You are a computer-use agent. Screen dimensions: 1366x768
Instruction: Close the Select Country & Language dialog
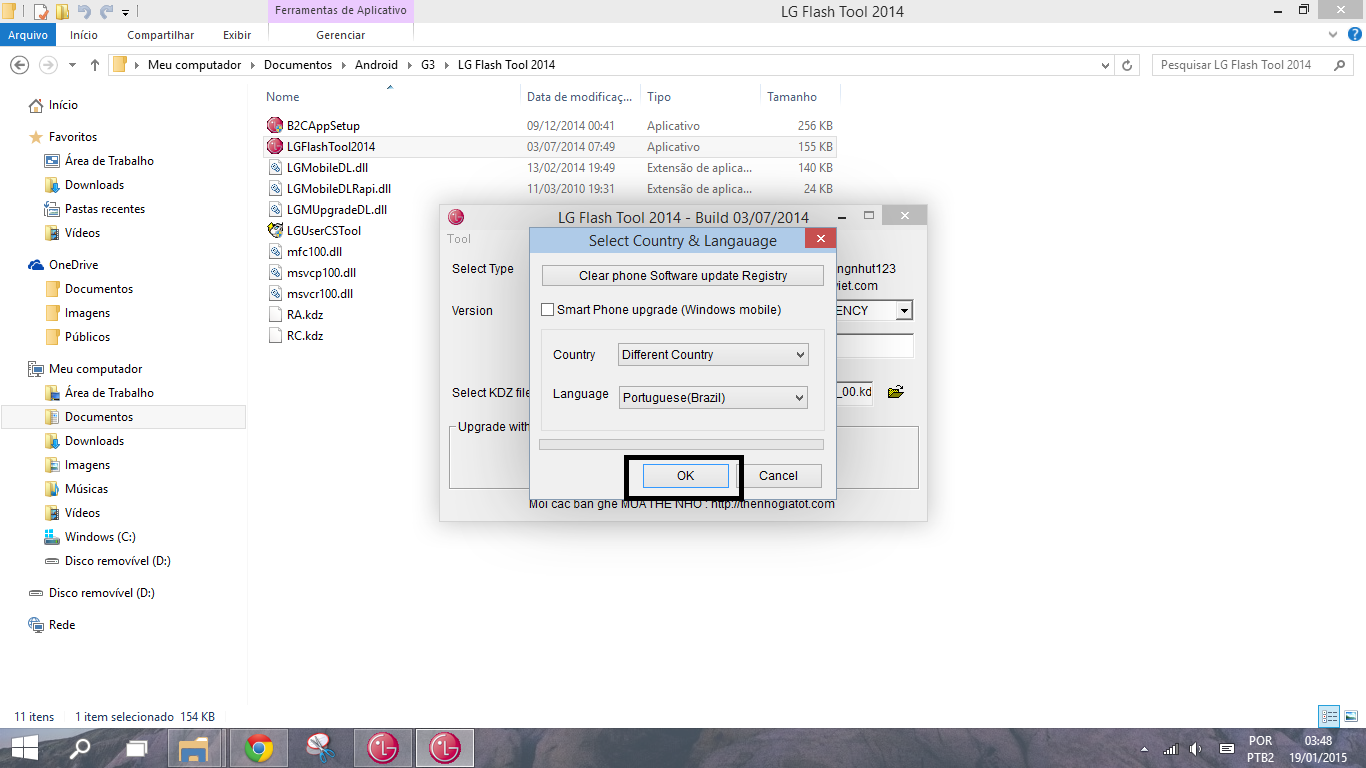[x=820, y=239]
